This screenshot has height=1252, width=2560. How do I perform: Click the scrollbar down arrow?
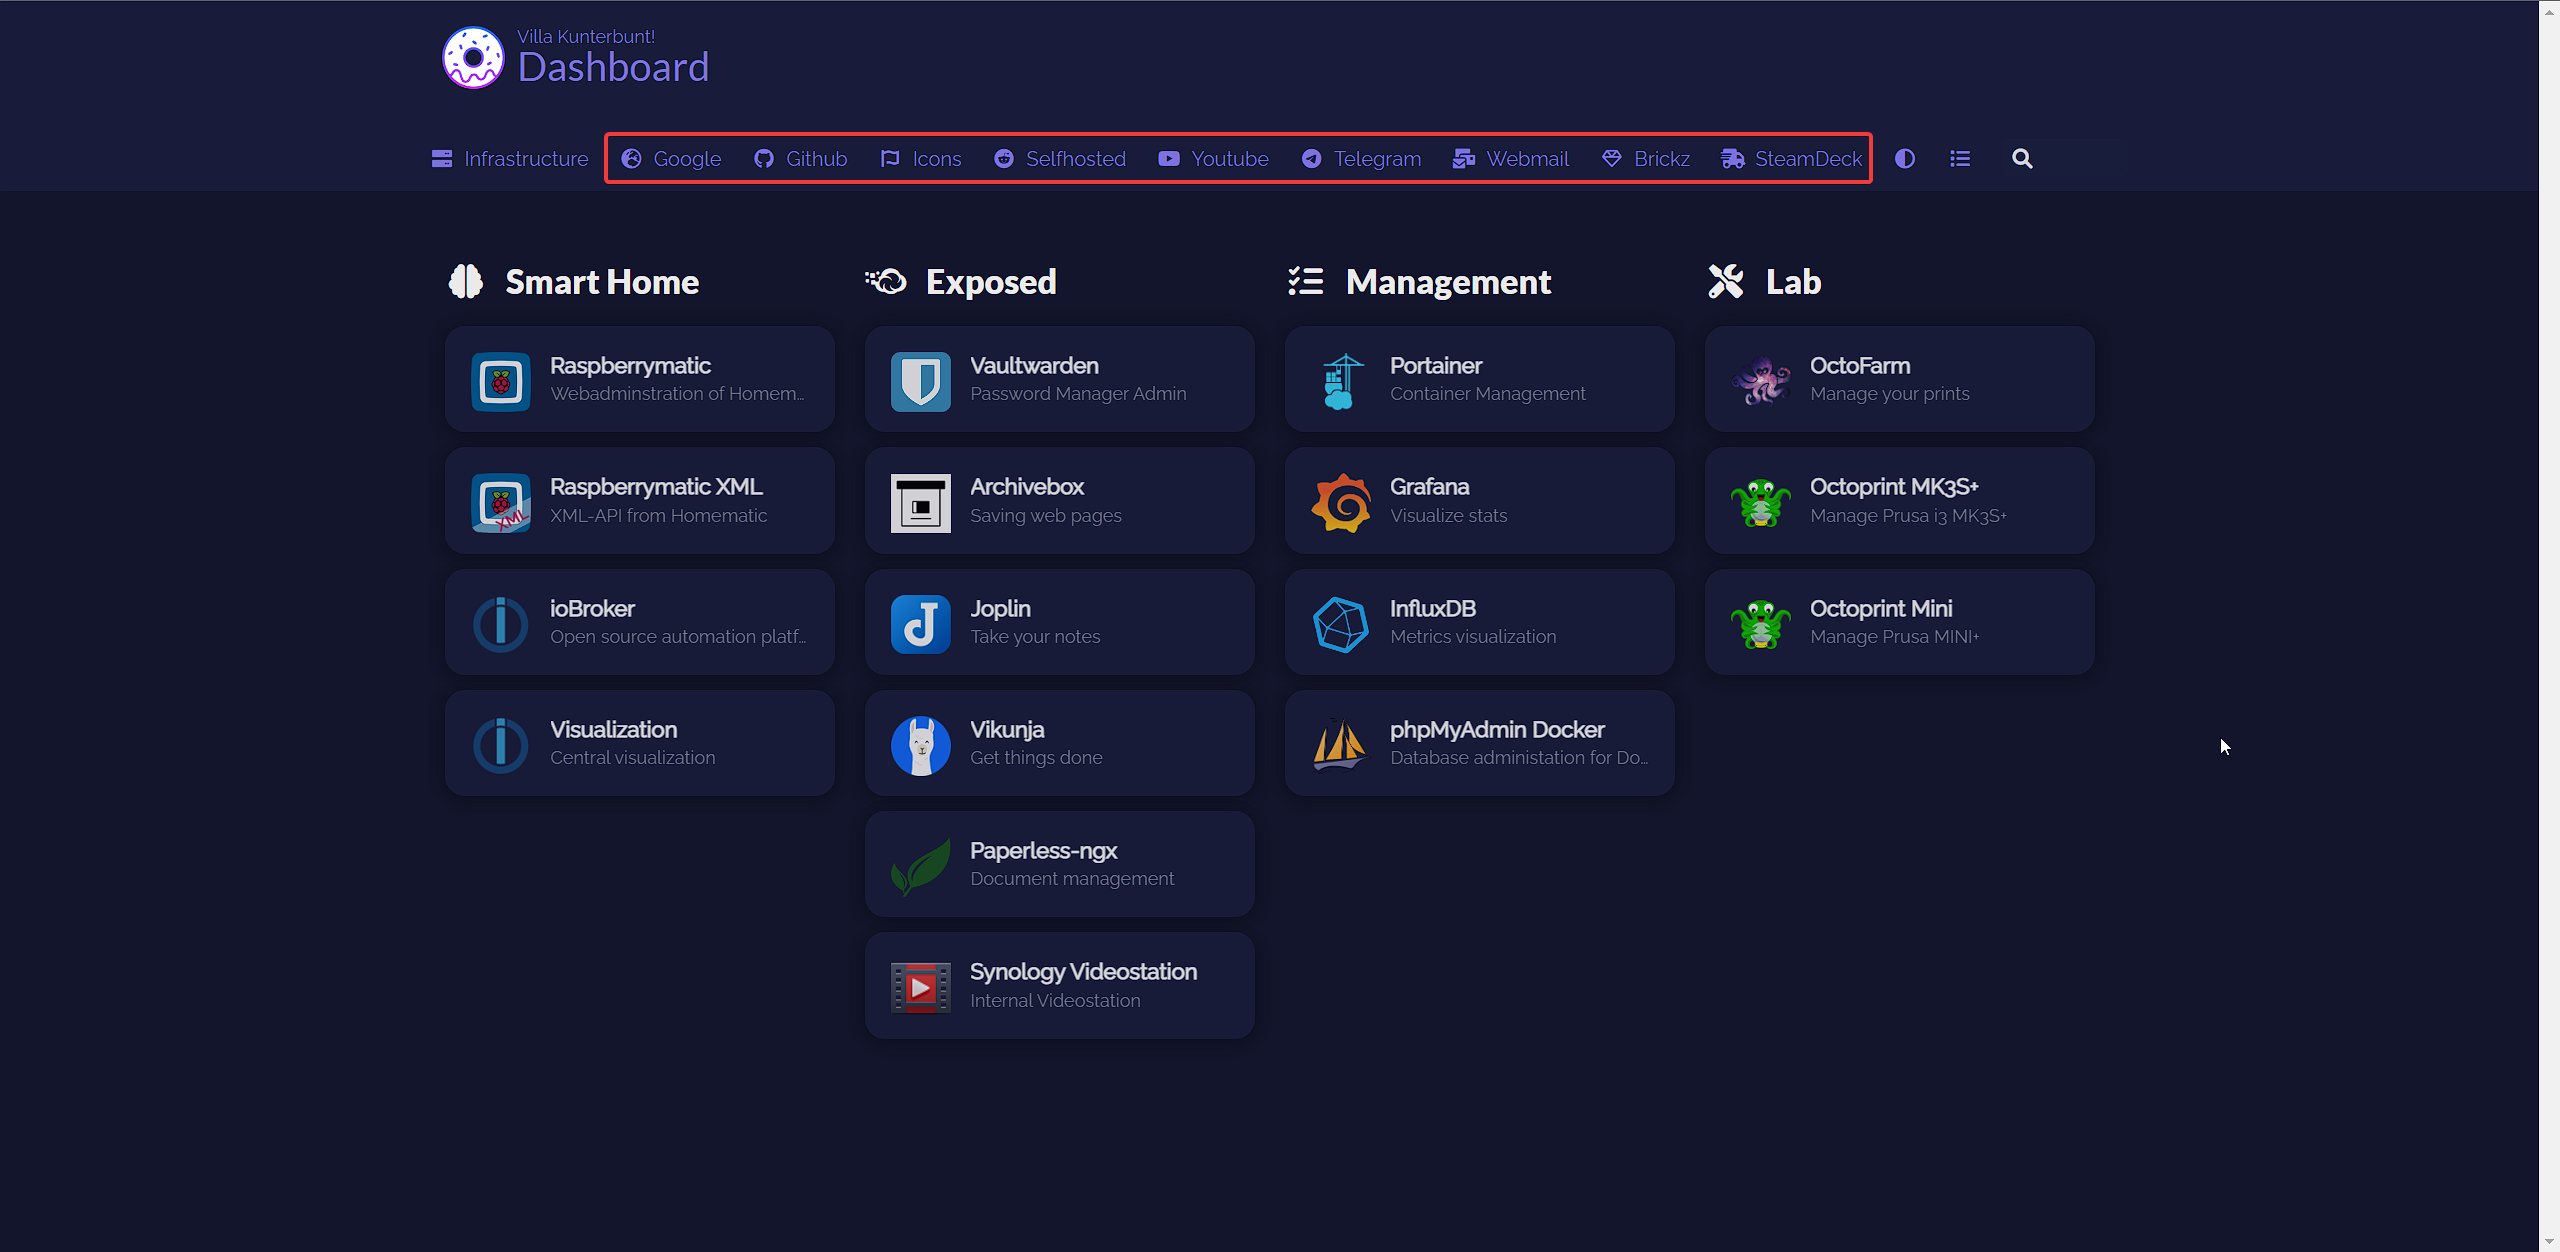coord(2549,1242)
